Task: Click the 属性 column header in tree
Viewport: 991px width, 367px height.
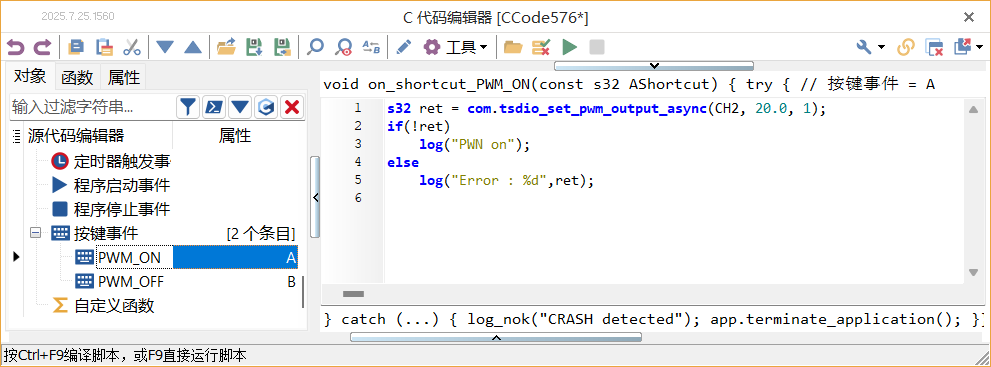Action: 235,135
